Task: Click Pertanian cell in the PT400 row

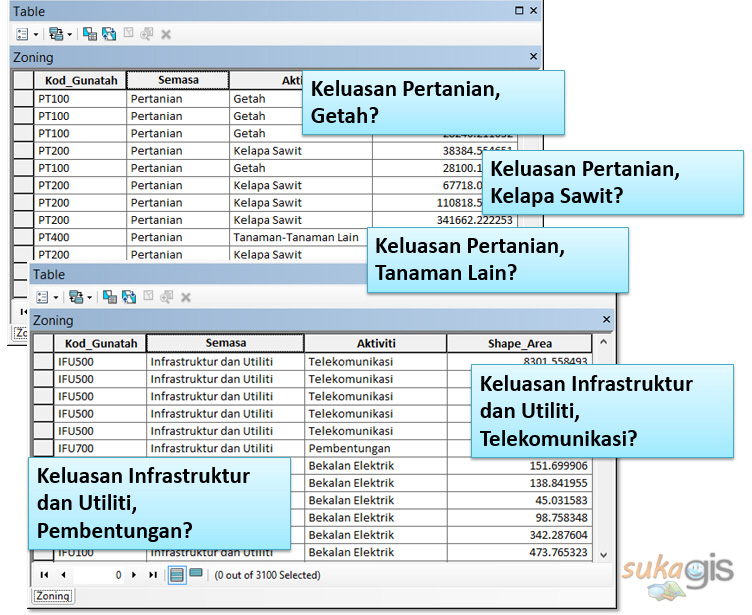Action: pos(177,237)
